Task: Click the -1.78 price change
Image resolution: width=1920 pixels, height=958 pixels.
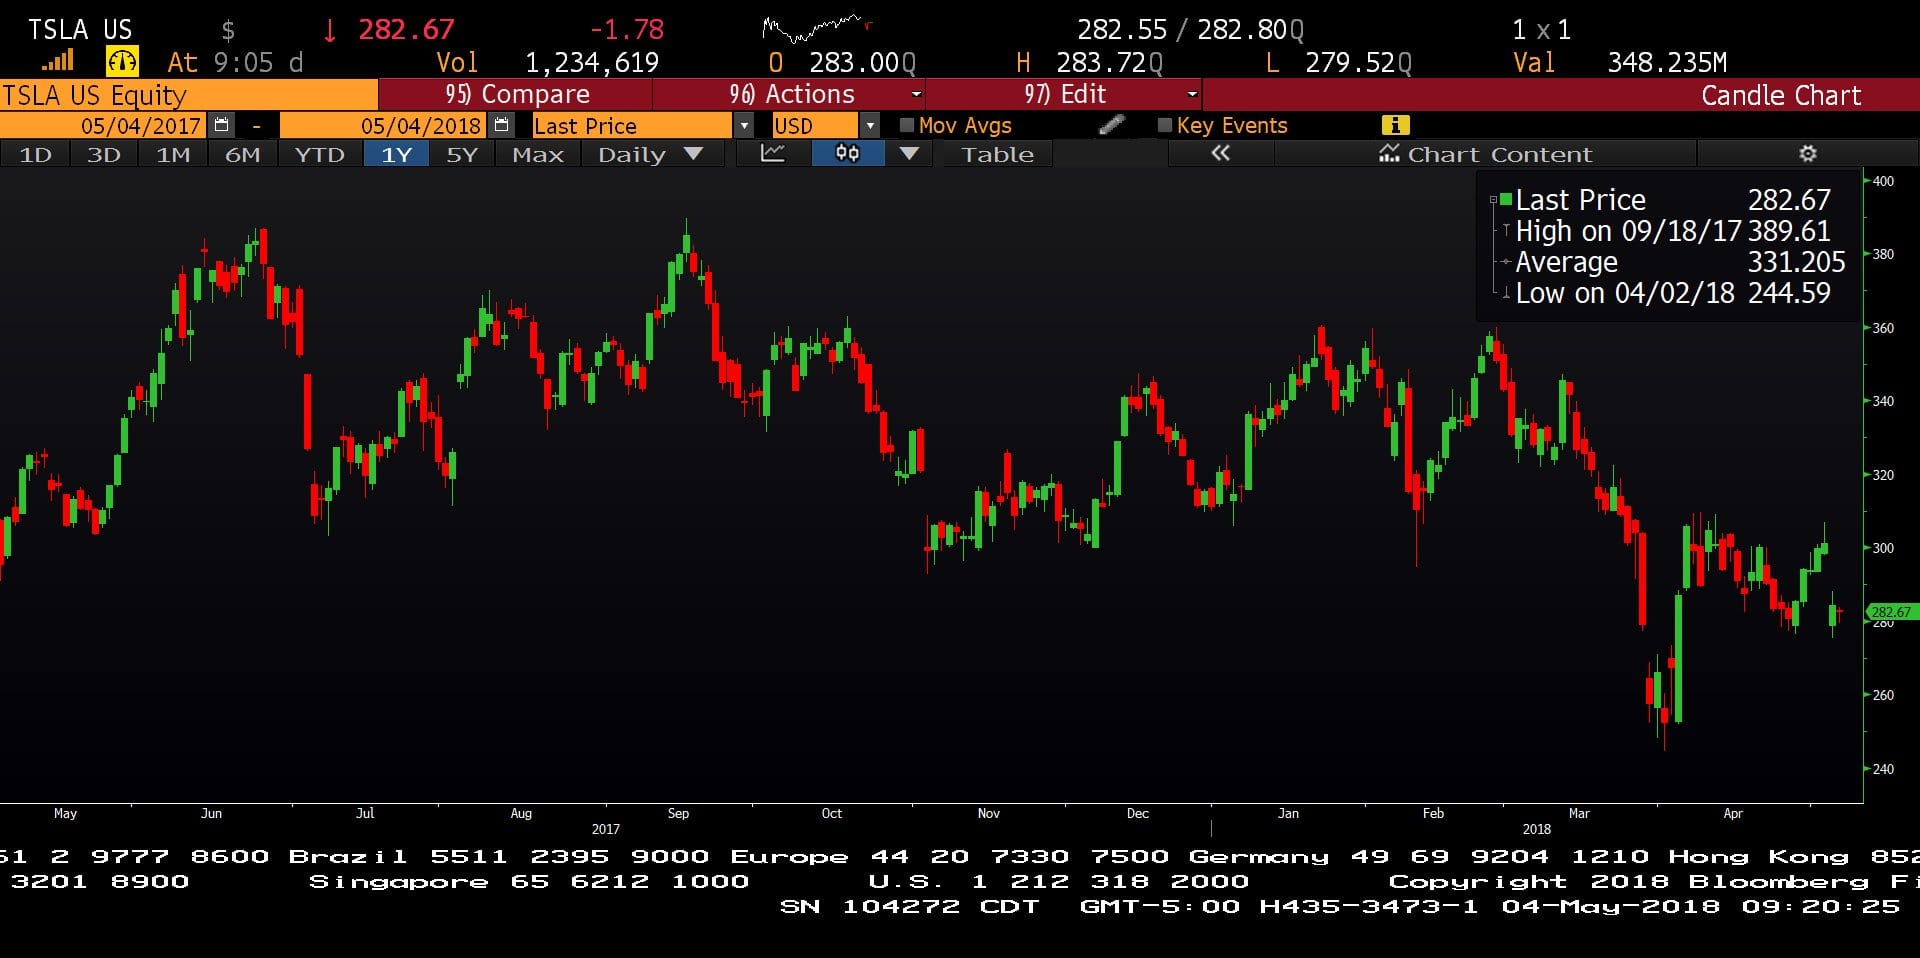Action: tap(627, 30)
